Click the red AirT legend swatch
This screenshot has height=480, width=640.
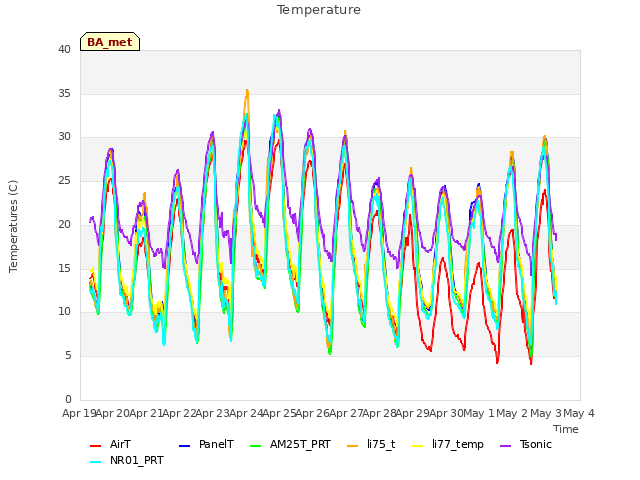point(95,446)
